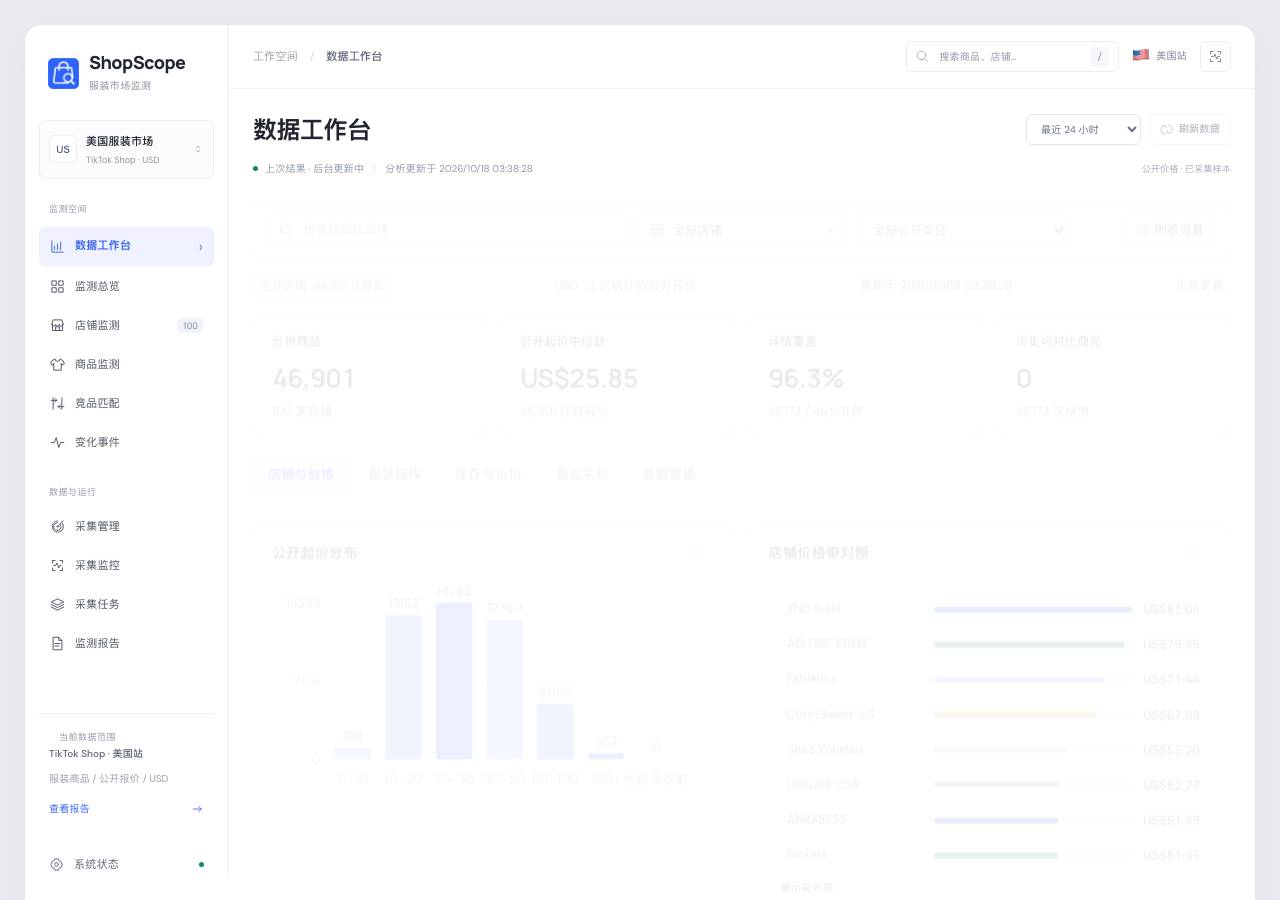This screenshot has height=900, width=1280.
Task: Click the ShopScope shopping bag logo
Action: click(63, 73)
